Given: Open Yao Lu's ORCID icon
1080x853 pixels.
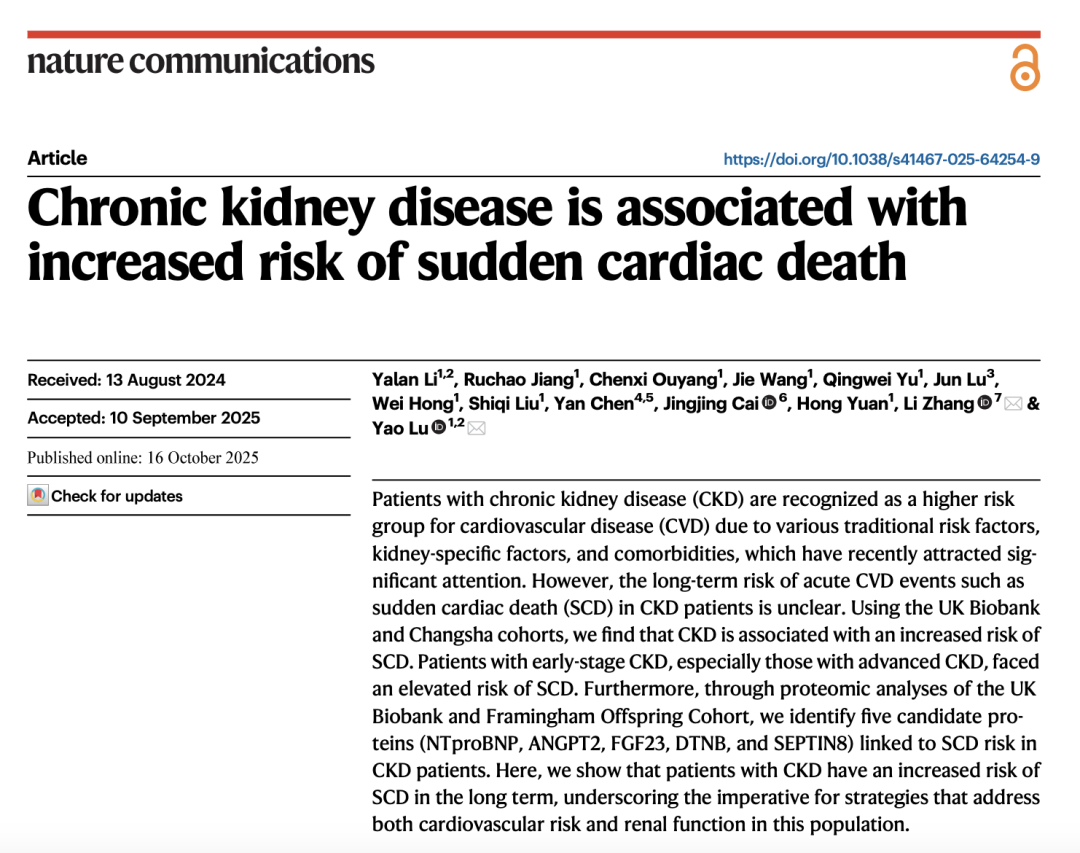Looking at the screenshot, I should (x=438, y=428).
